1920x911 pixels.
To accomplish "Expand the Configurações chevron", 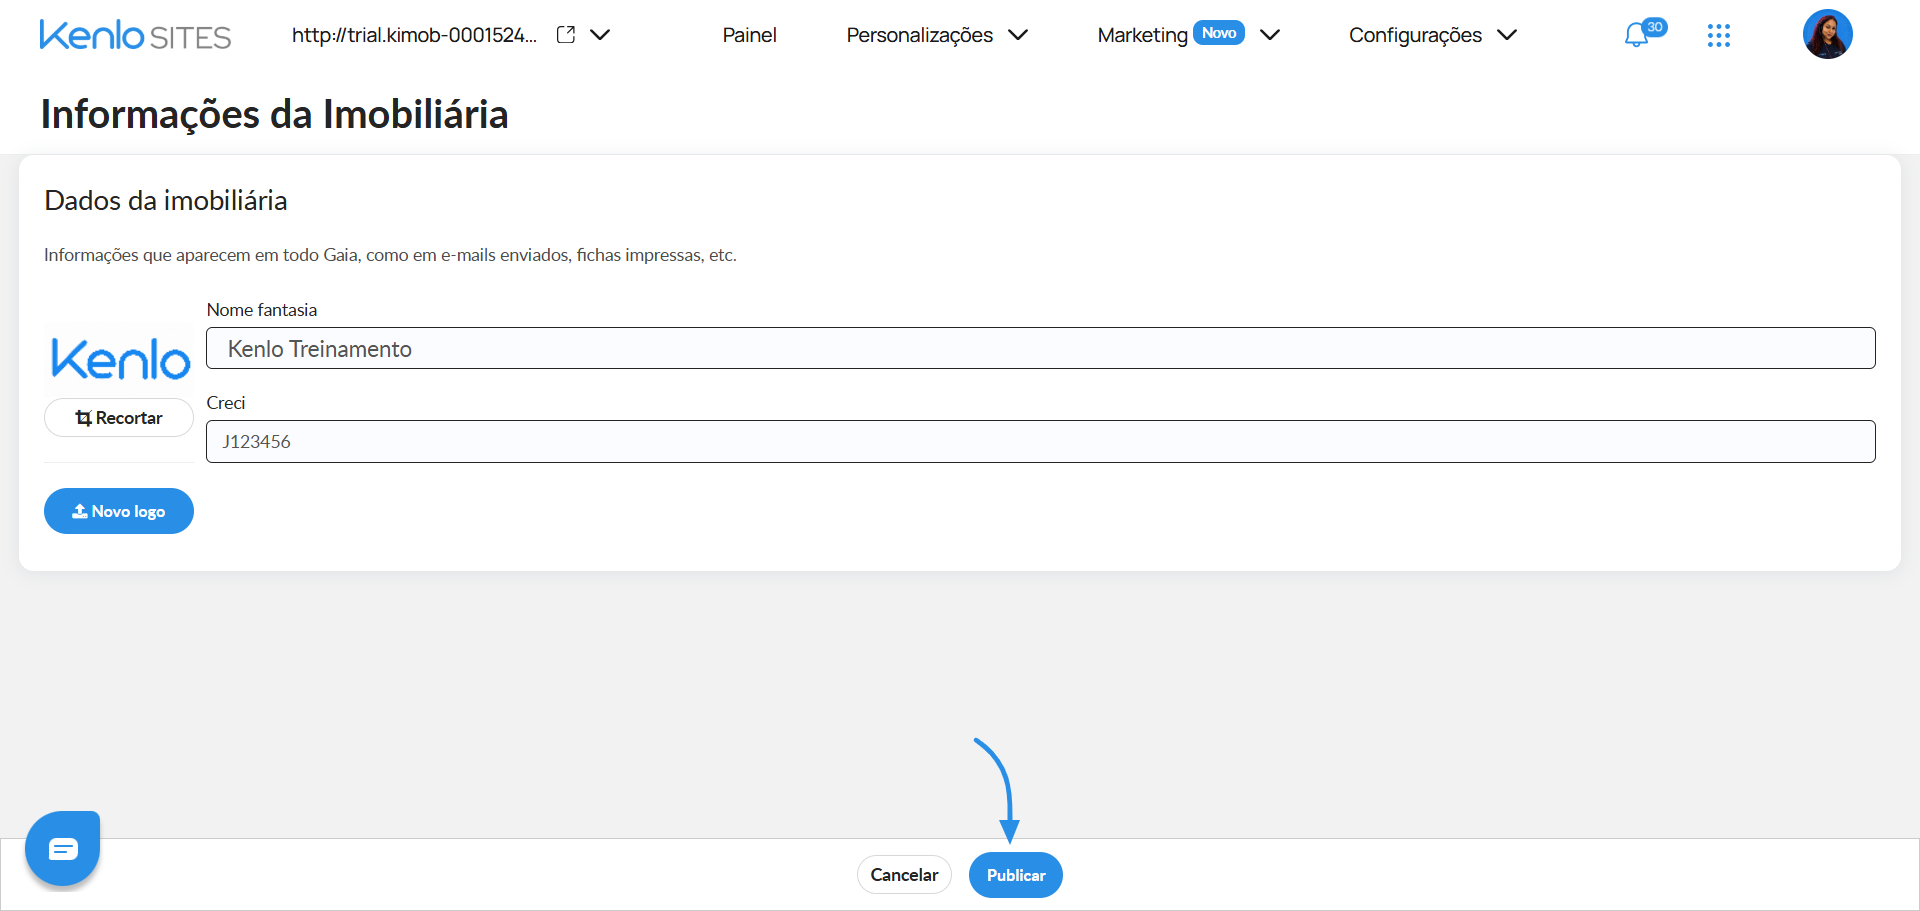I will [x=1507, y=35].
